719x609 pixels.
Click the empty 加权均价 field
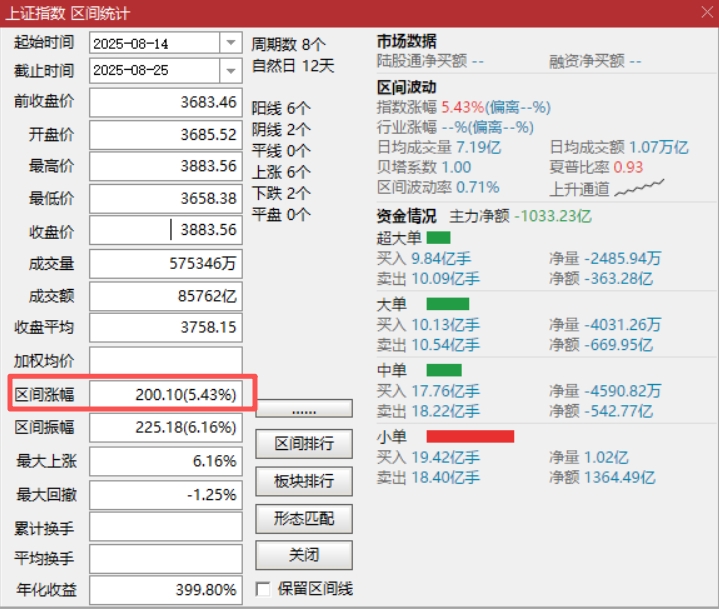[x=166, y=360]
